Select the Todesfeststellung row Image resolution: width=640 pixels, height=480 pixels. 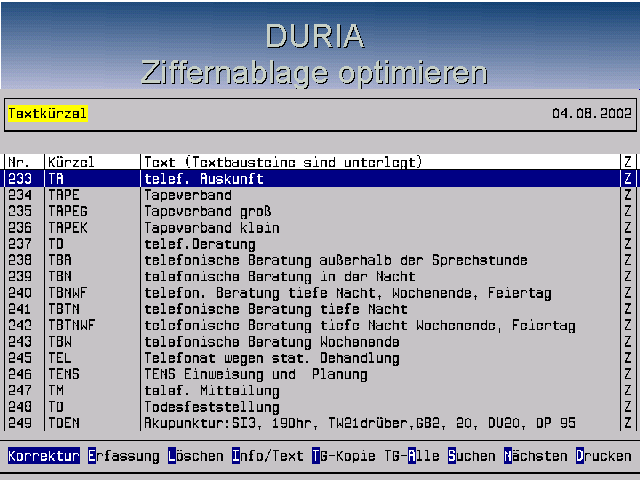tap(320, 407)
